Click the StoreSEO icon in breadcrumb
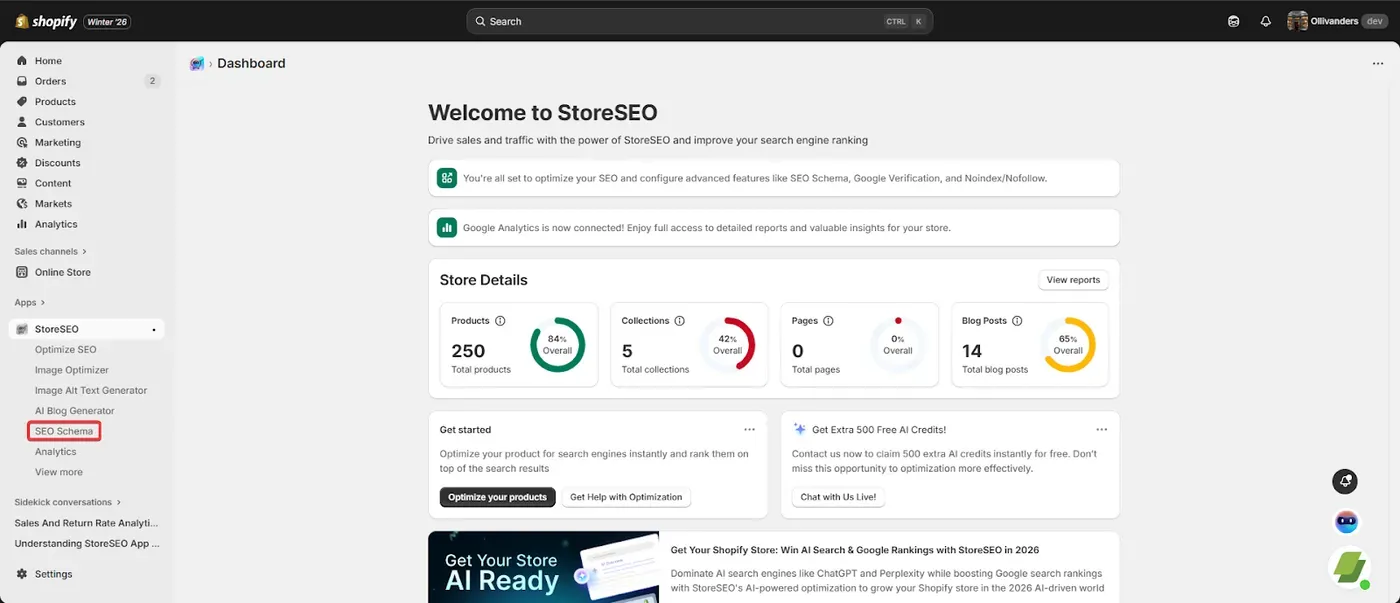 pos(197,63)
